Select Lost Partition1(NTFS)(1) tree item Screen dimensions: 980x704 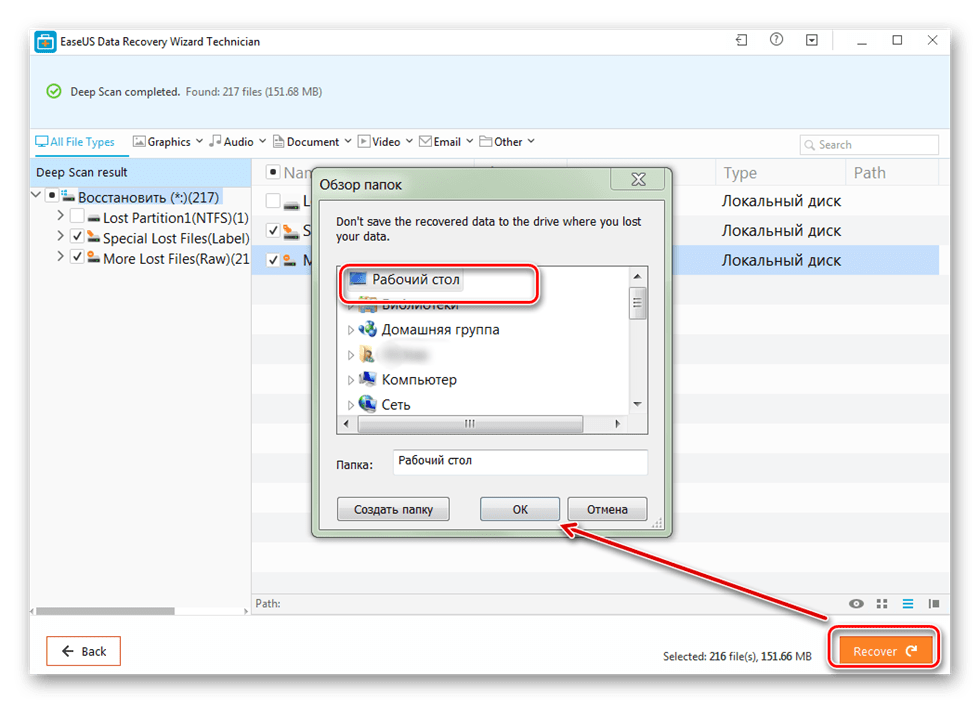pyautogui.click(x=176, y=218)
